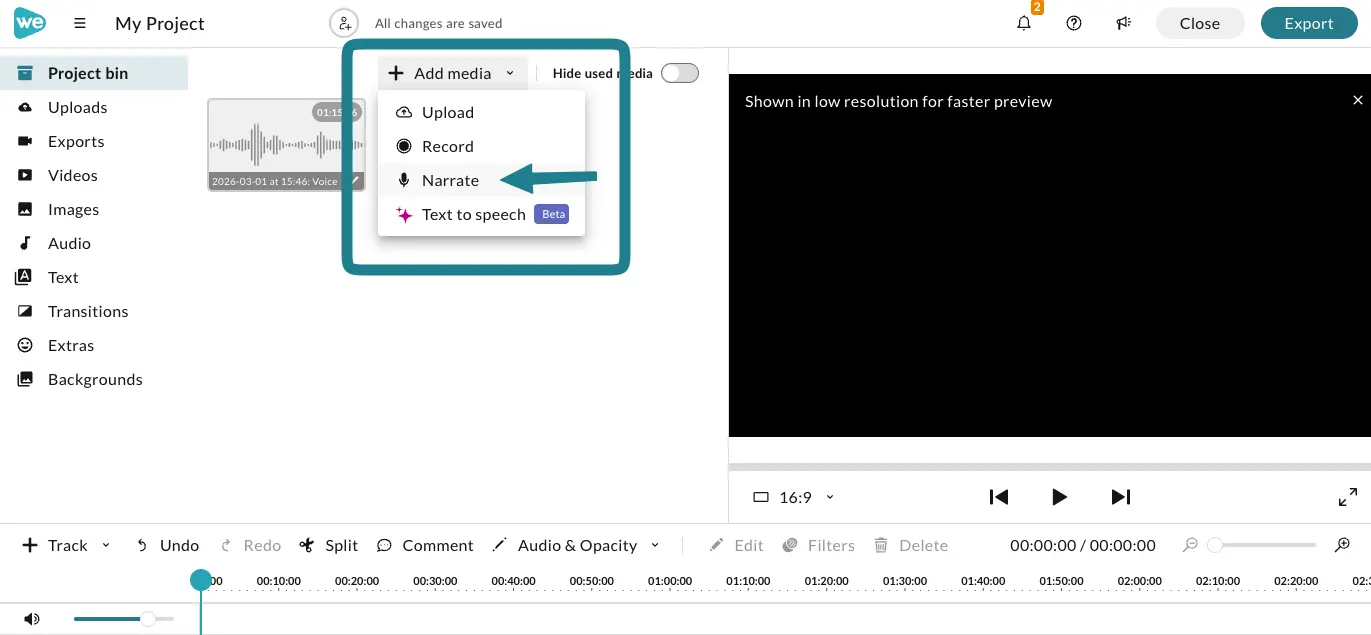Click the 00:00:00 / 00:00:00 timecode display
The height and width of the screenshot is (635, 1371).
(x=1083, y=545)
